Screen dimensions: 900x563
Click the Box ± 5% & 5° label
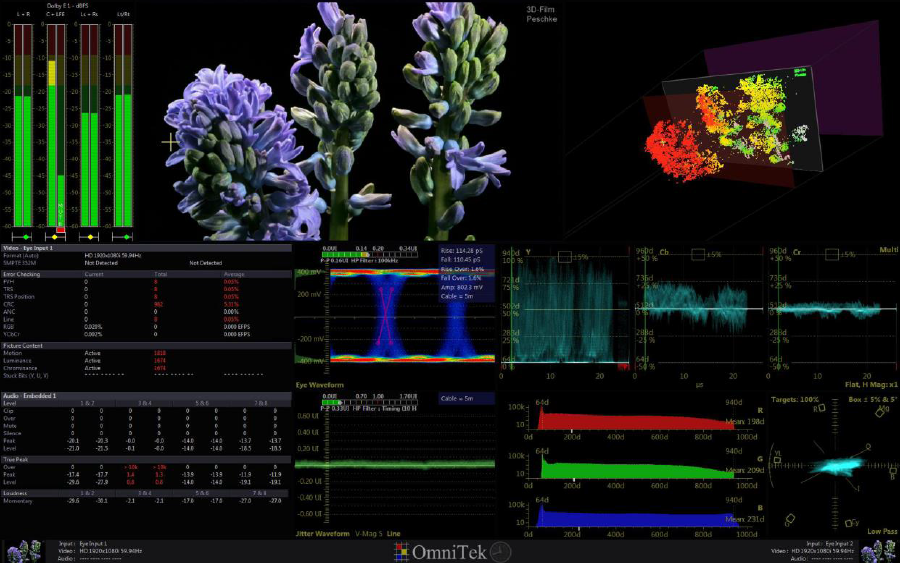pyautogui.click(x=873, y=399)
